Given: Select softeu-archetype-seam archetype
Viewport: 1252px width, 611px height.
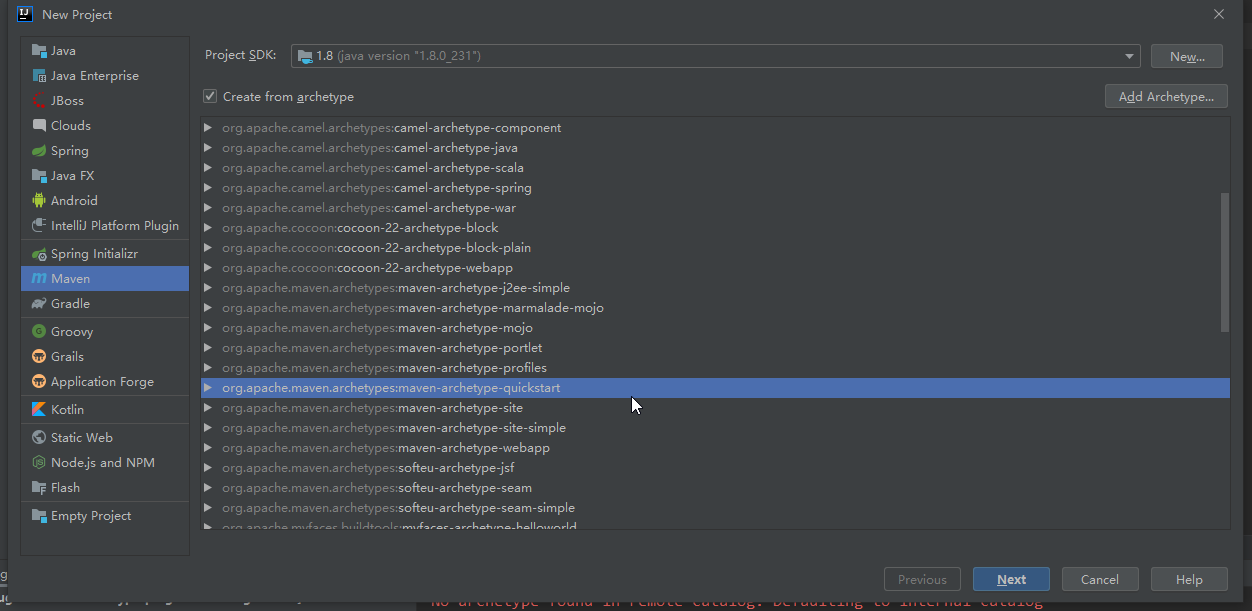Looking at the screenshot, I should coord(715,488).
